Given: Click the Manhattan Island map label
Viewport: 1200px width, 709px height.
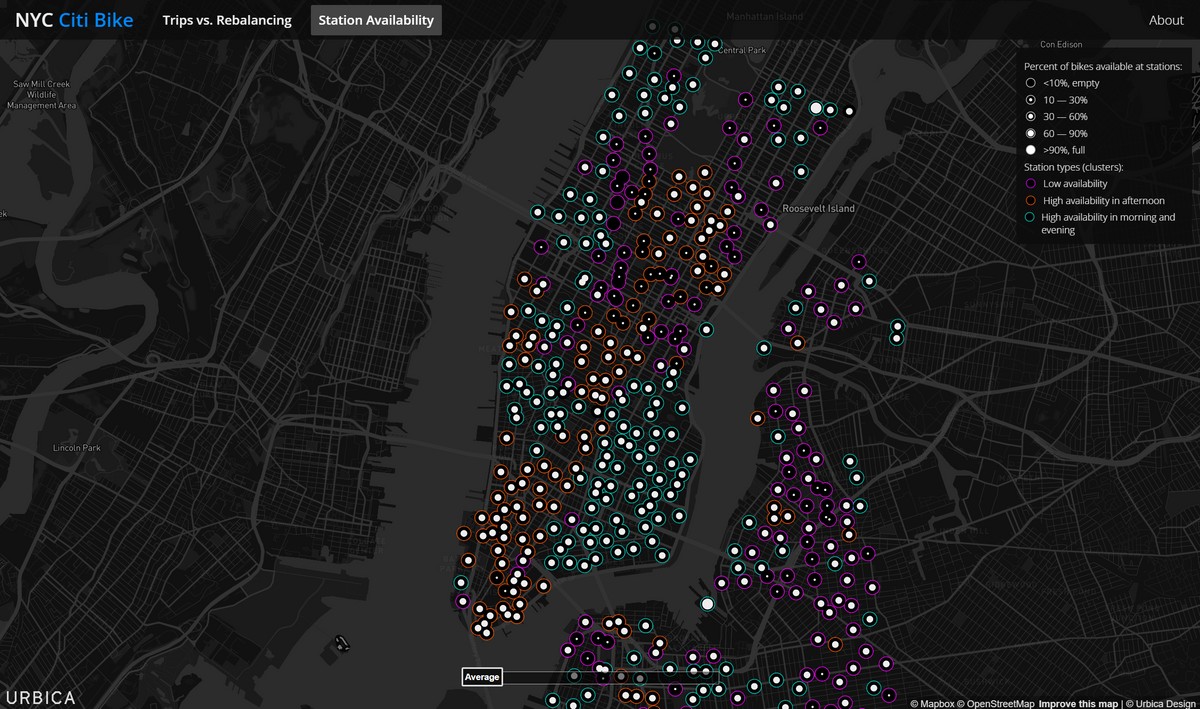Looking at the screenshot, I should pos(765,17).
